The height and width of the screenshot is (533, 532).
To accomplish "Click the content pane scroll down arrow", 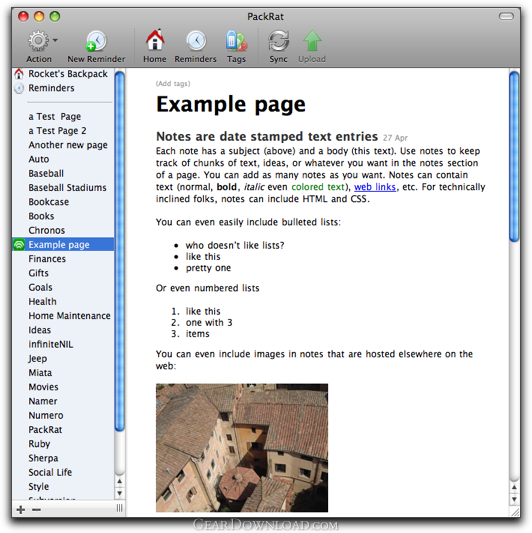I will click(x=514, y=499).
